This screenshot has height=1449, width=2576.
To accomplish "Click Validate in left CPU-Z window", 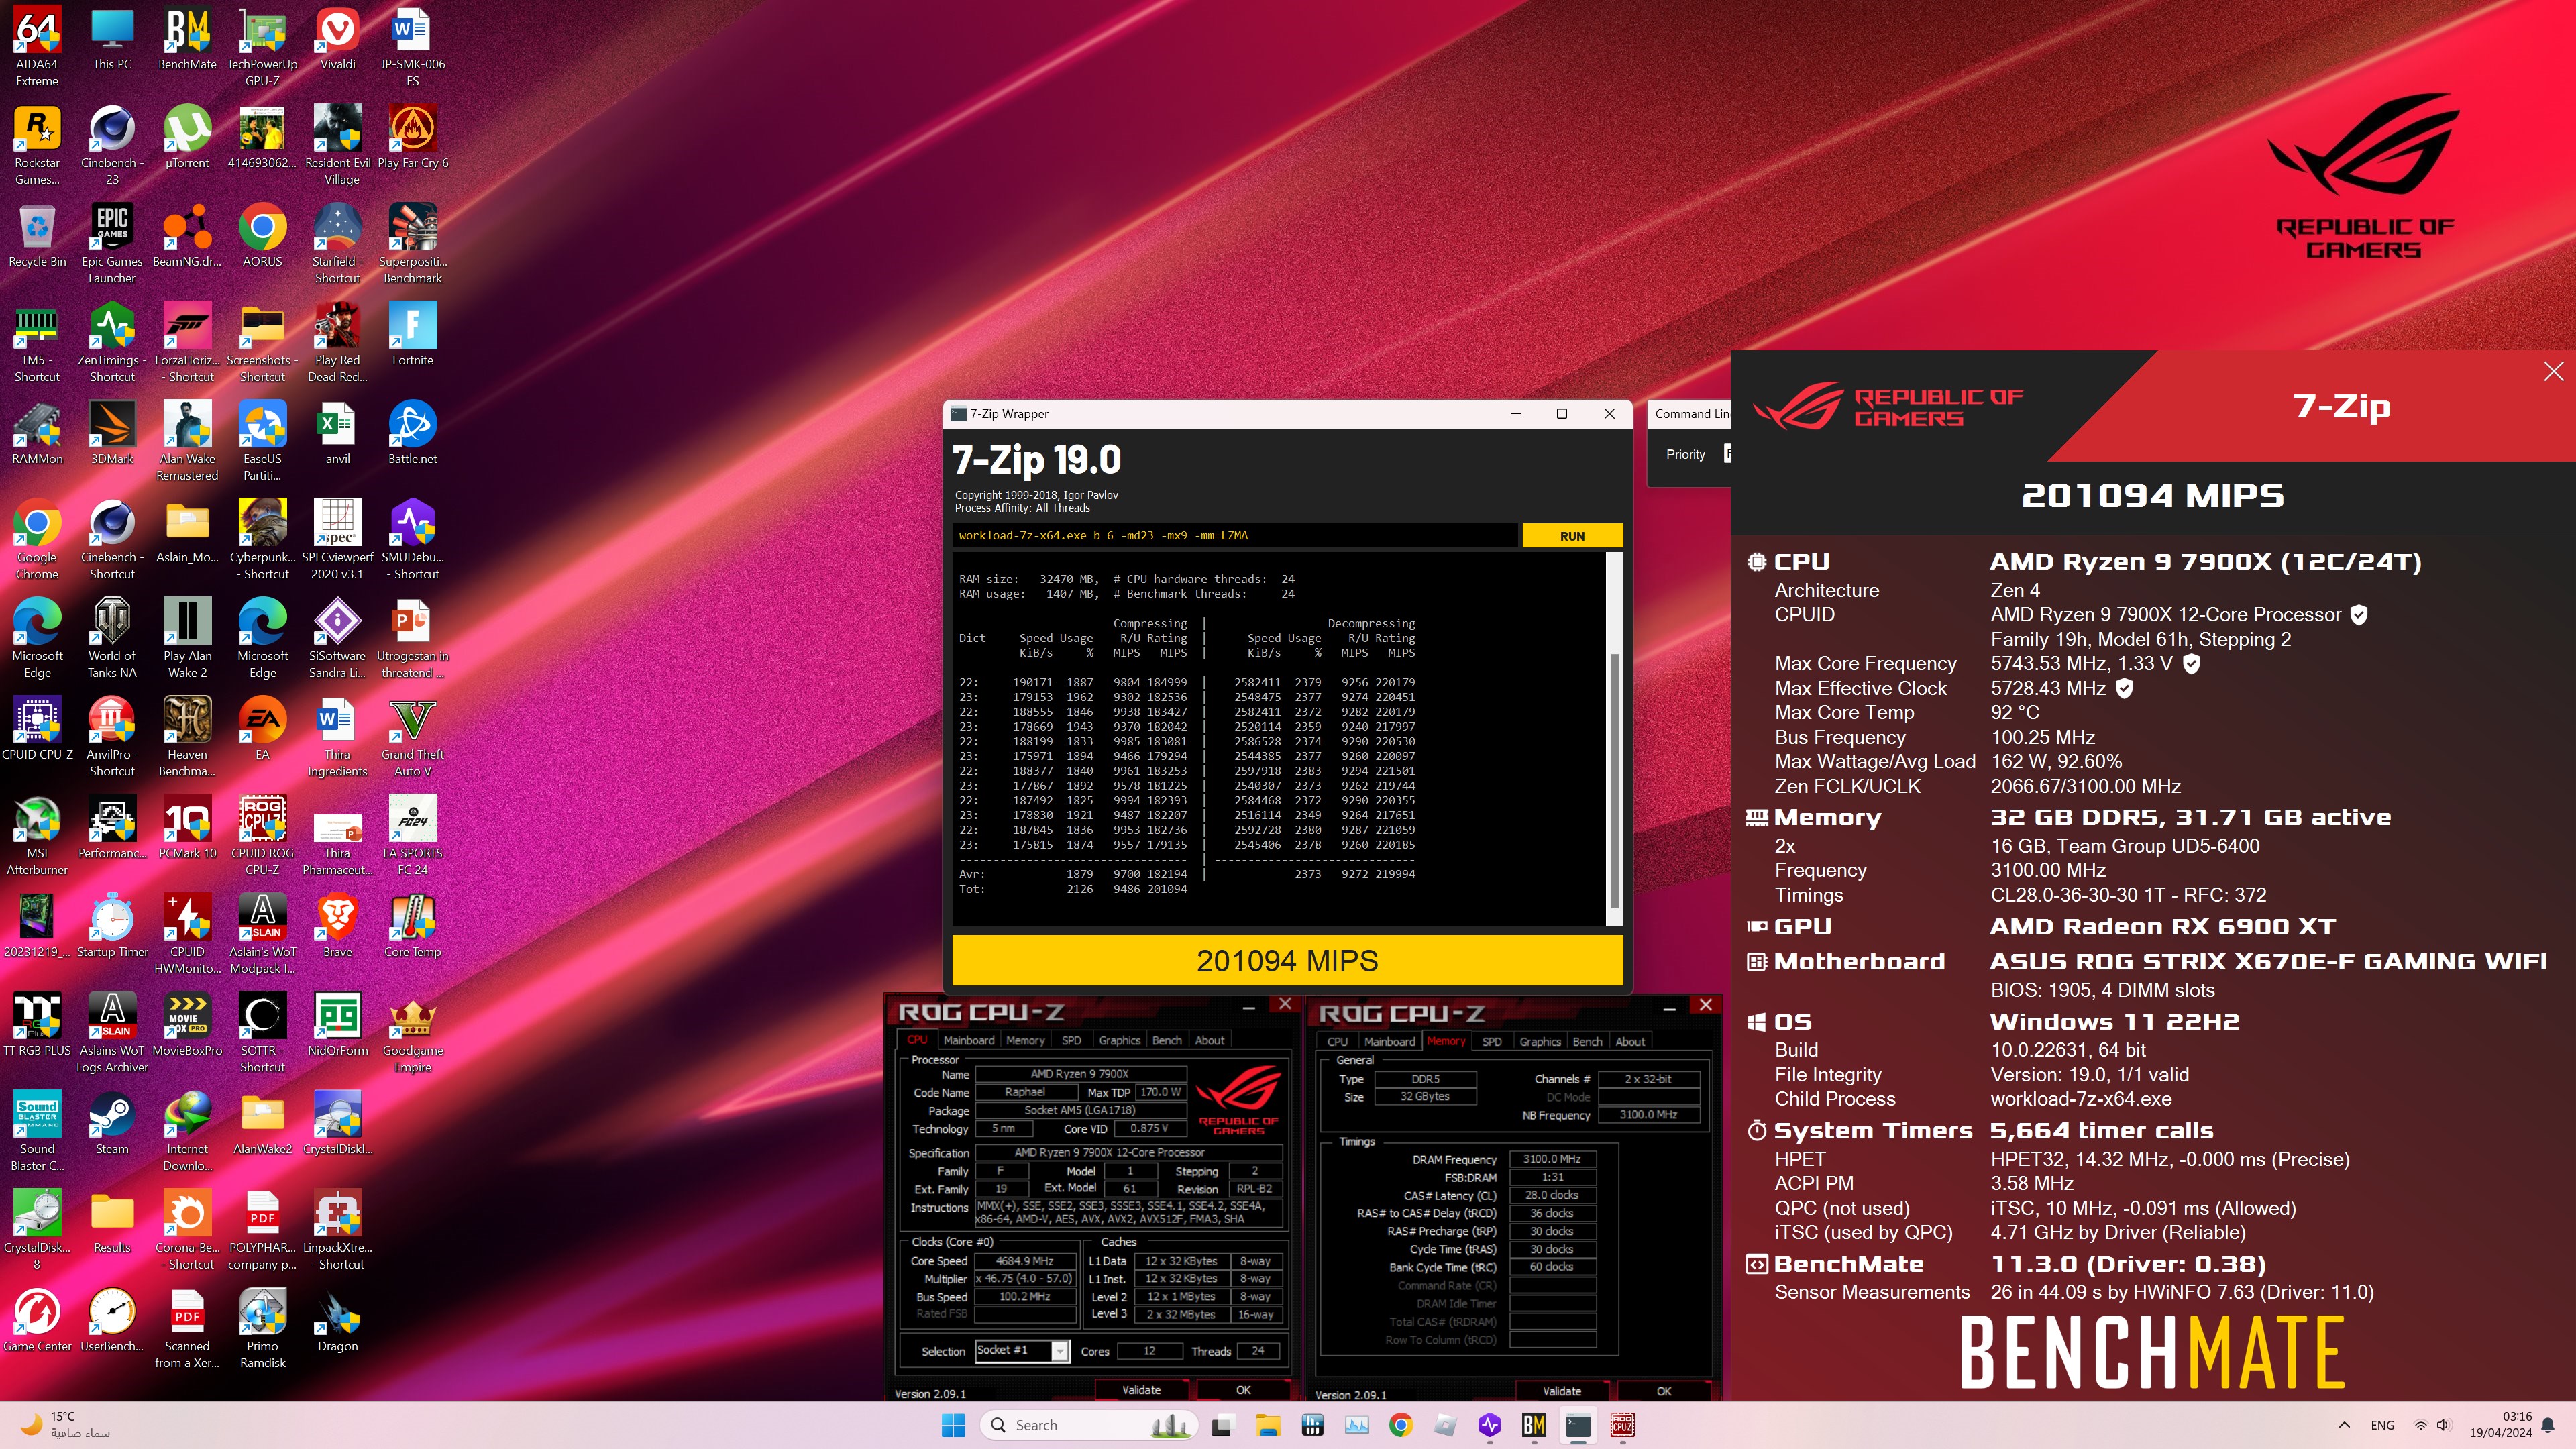I will 1141,1390.
